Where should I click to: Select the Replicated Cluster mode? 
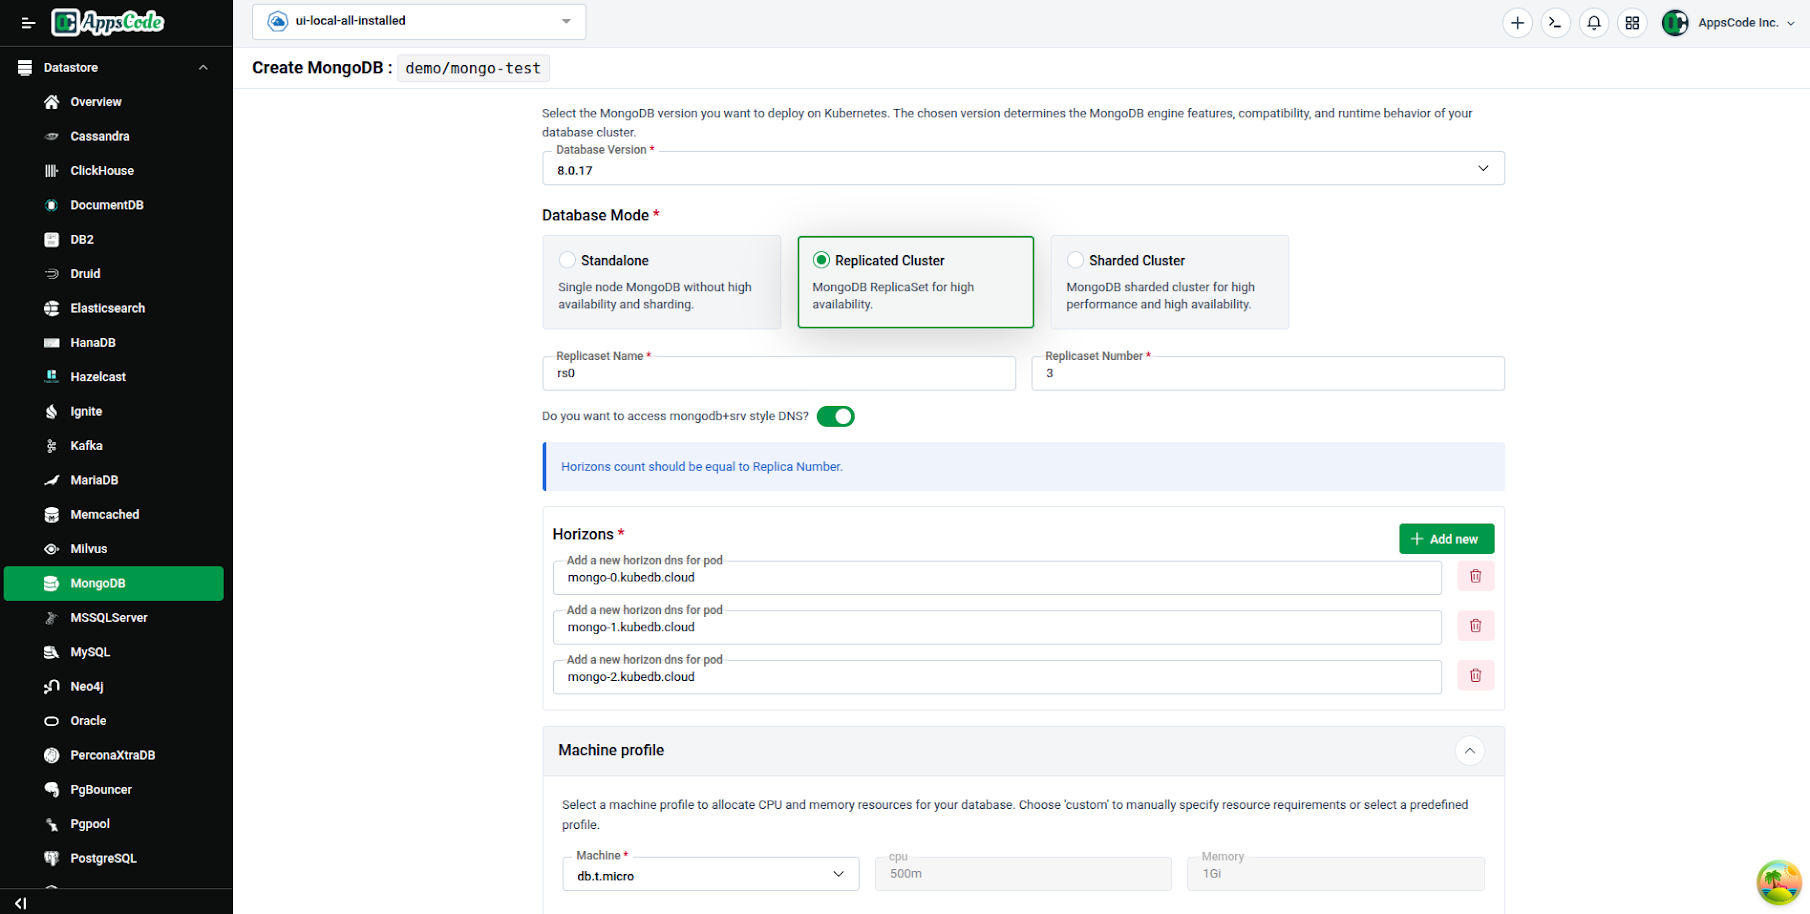tap(915, 282)
